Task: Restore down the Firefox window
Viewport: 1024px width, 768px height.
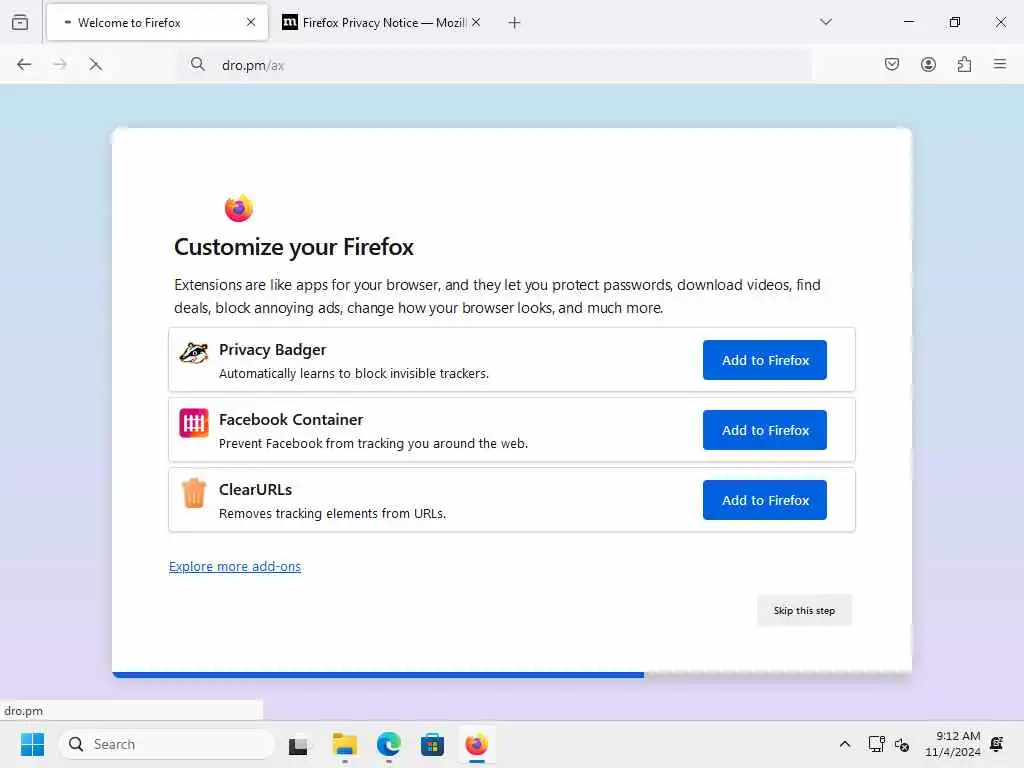Action: [955, 22]
